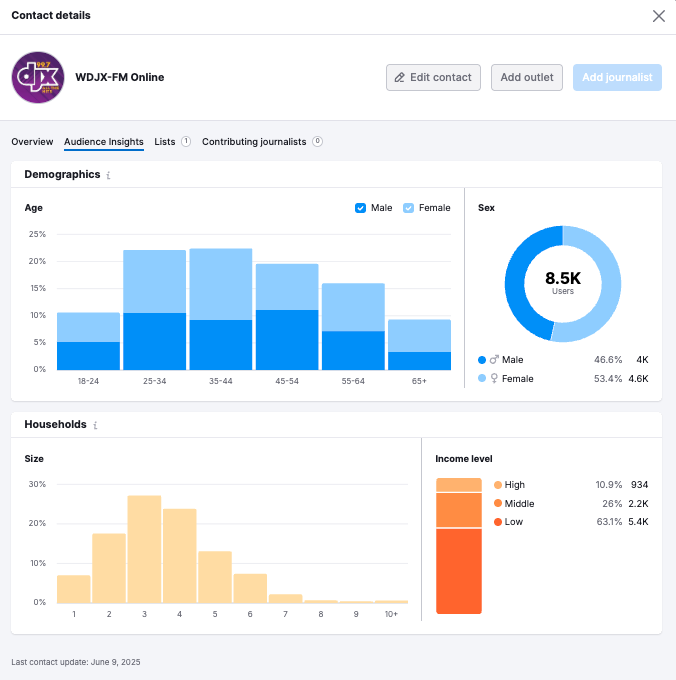Click the Add outlet button
Image resolution: width=676 pixels, height=680 pixels.
tap(527, 78)
